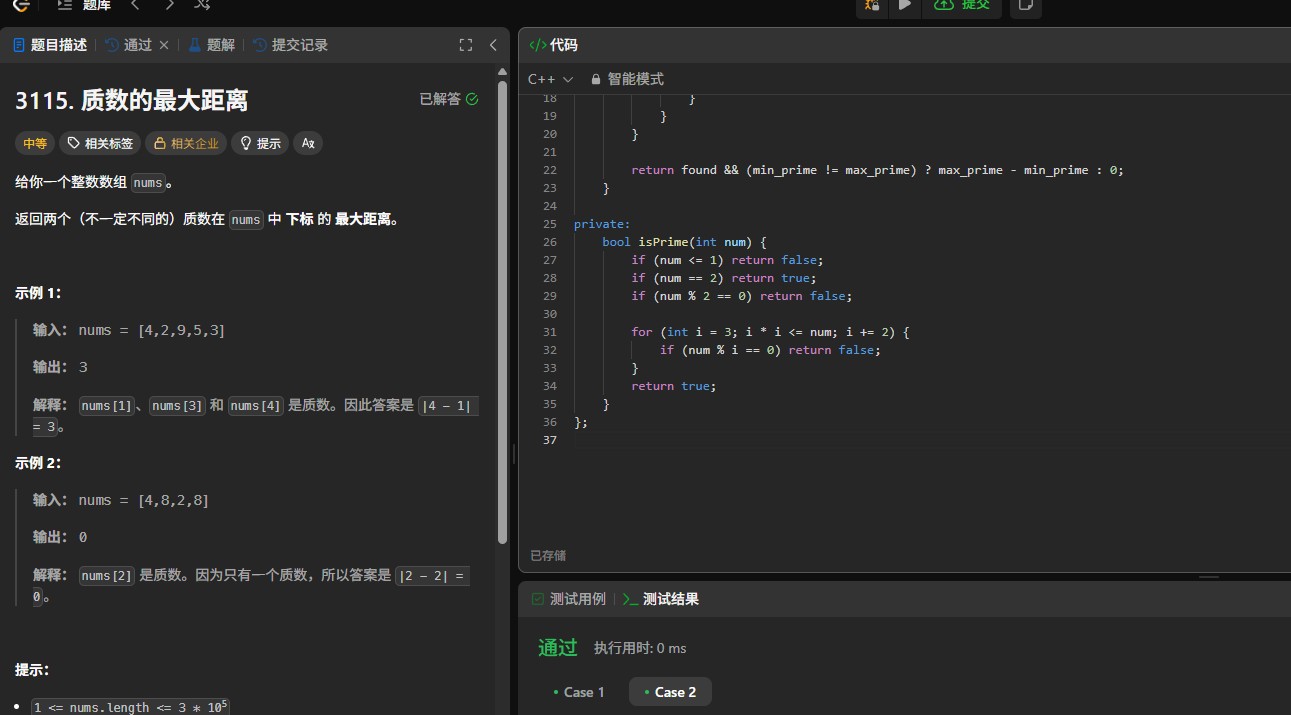Click example input nums = [4,2,9,5,3]

(151, 330)
